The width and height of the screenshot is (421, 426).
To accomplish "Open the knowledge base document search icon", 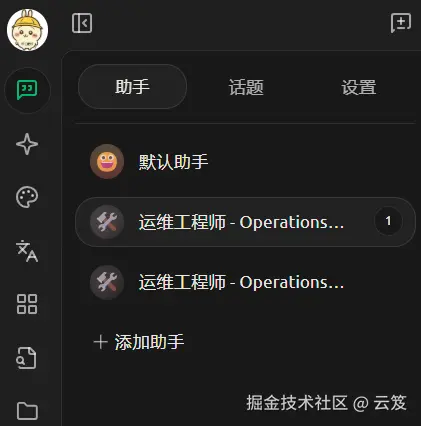I will click(27, 358).
